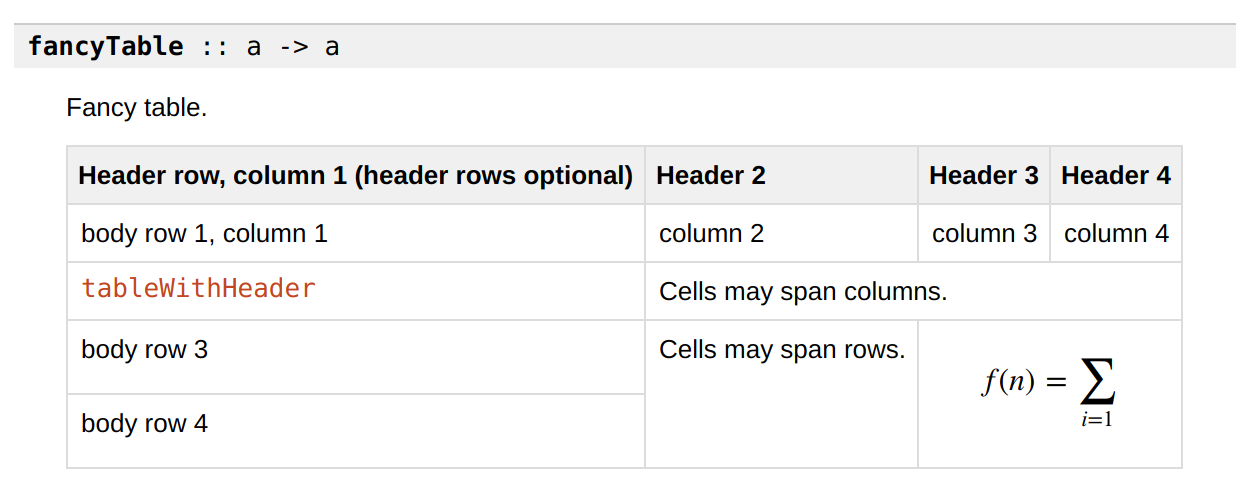Click the 'body row 1, column 1' cell
Screen dimensions: 1236x500
[356, 234]
